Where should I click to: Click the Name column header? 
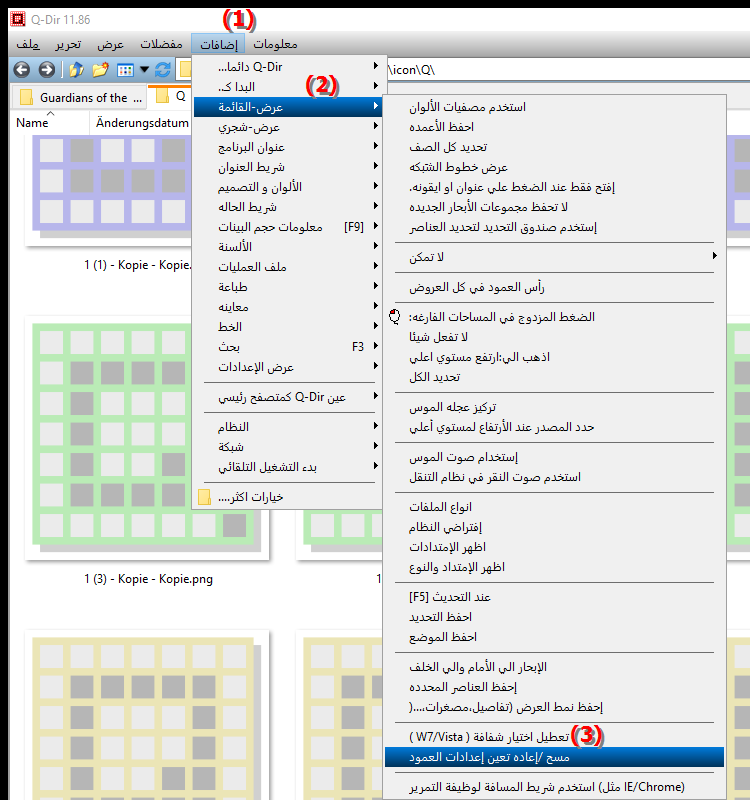click(33, 123)
